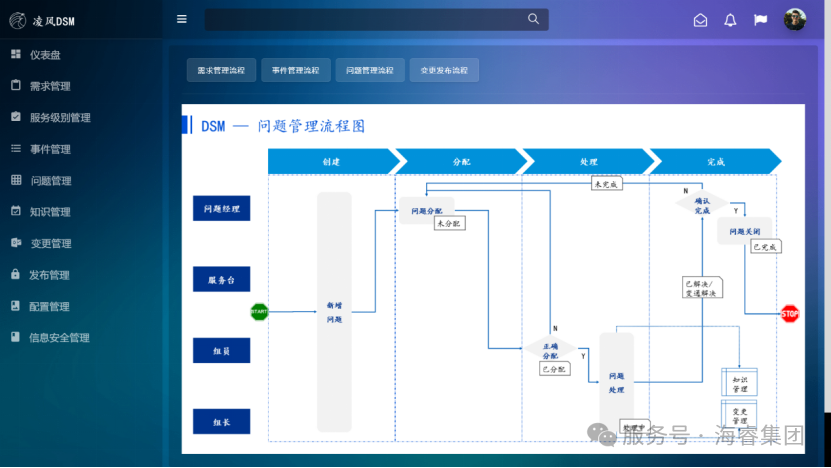831x468 pixels.
Task: Open the notification bell icon
Action: click(x=730, y=20)
